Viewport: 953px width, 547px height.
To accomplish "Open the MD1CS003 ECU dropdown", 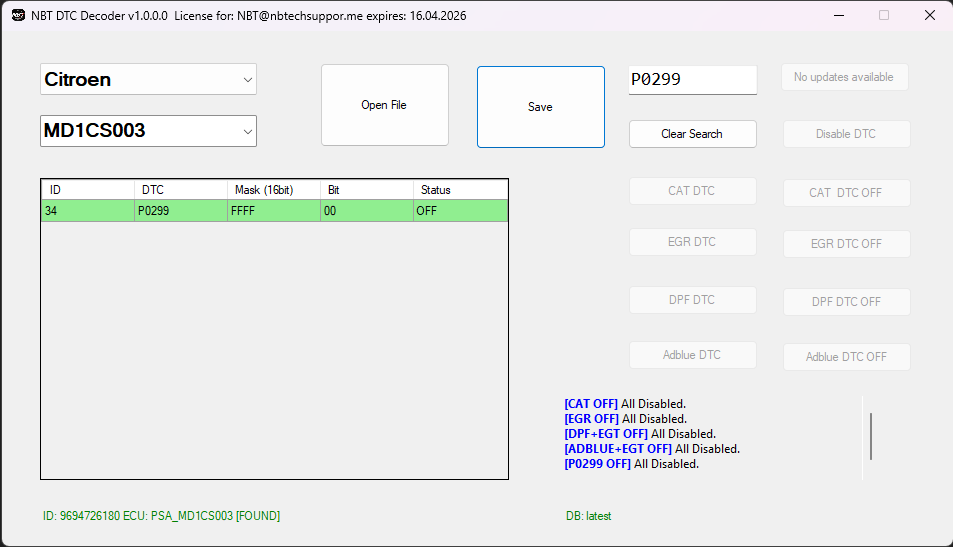I will tap(148, 131).
